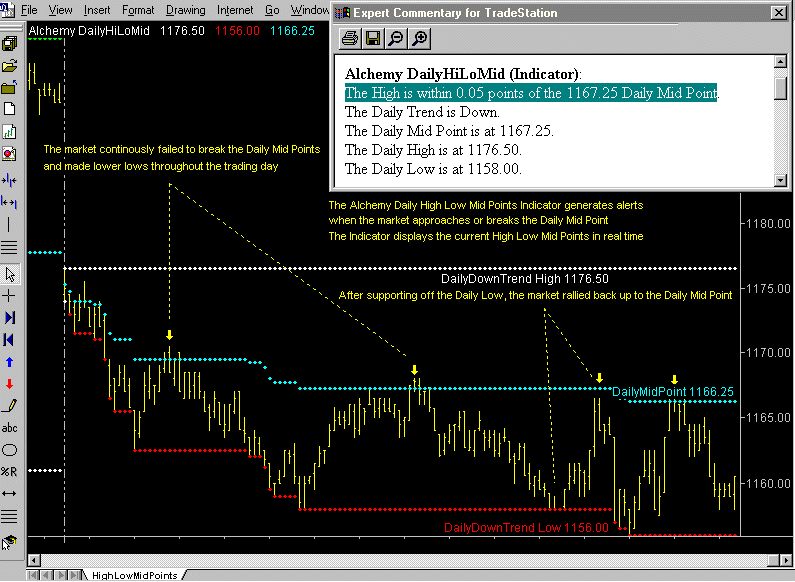Image resolution: width=795 pixels, height=582 pixels.
Task: Click 'The Daily Trend is Down.' line
Action: click(x=422, y=112)
